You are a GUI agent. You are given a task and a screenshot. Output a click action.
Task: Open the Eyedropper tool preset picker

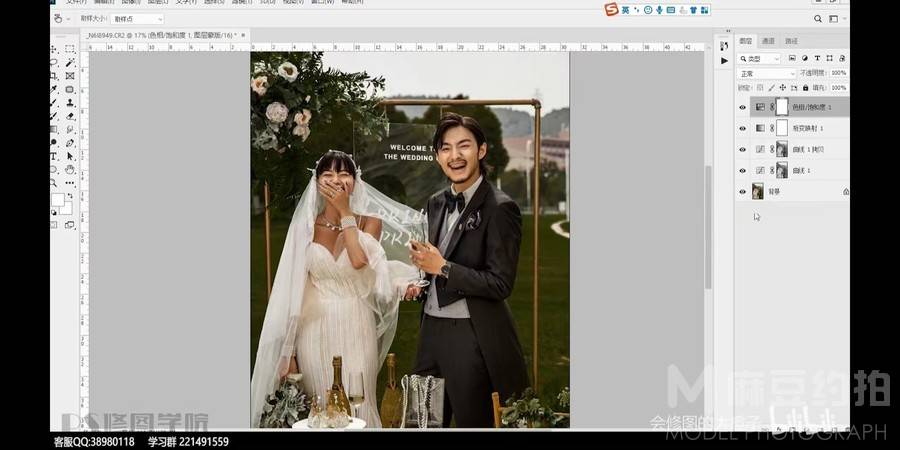tap(62, 19)
